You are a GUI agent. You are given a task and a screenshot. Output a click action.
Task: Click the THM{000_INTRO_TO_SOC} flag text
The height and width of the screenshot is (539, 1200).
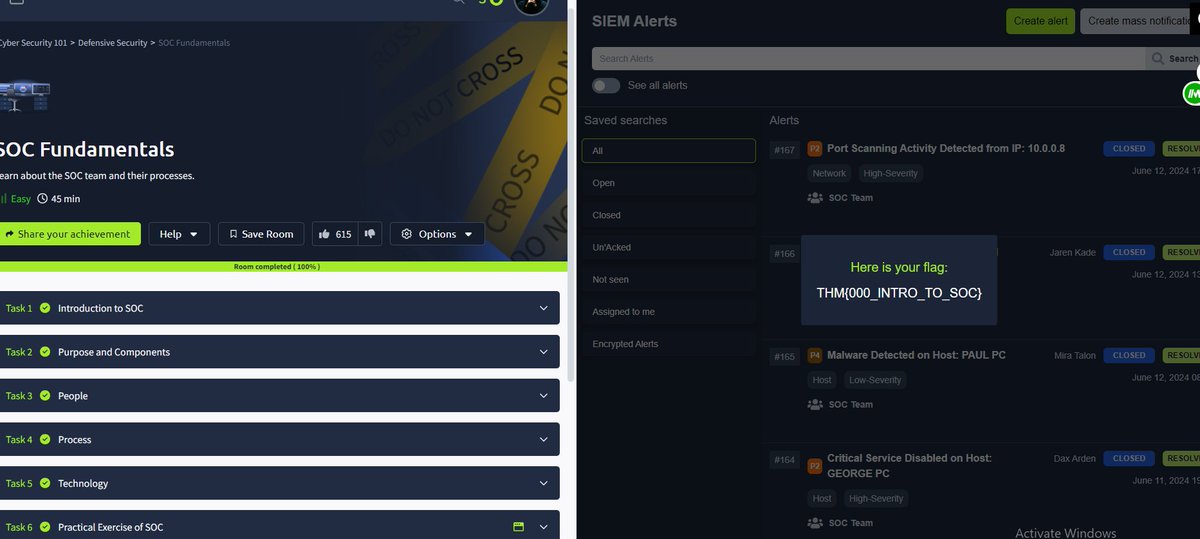pos(899,293)
